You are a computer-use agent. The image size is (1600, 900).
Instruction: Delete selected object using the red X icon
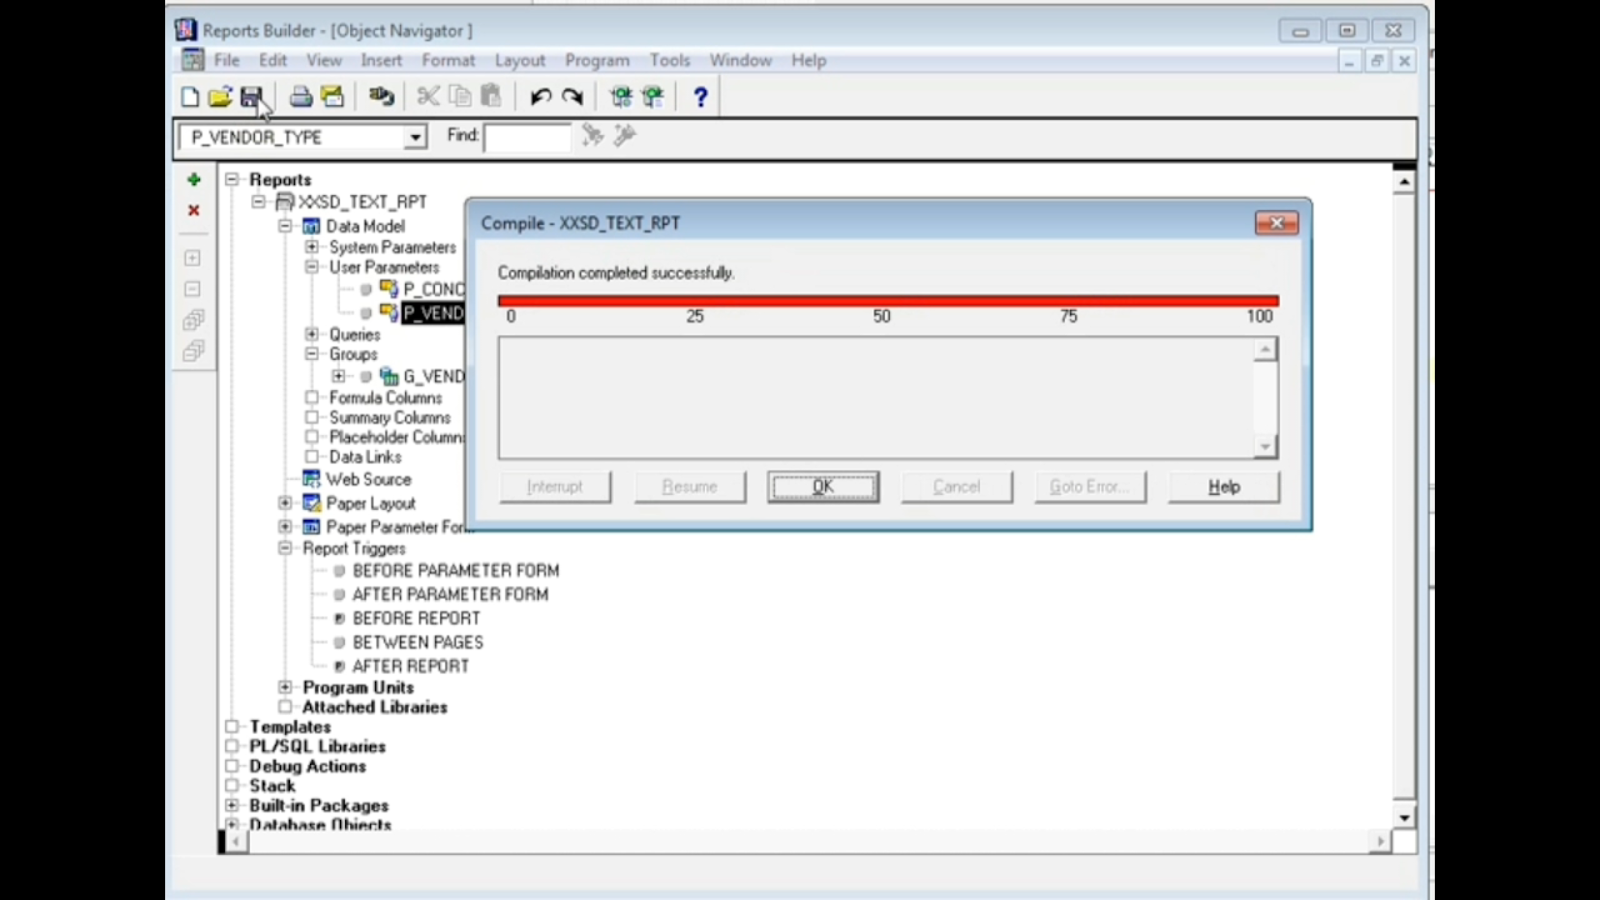click(x=193, y=210)
